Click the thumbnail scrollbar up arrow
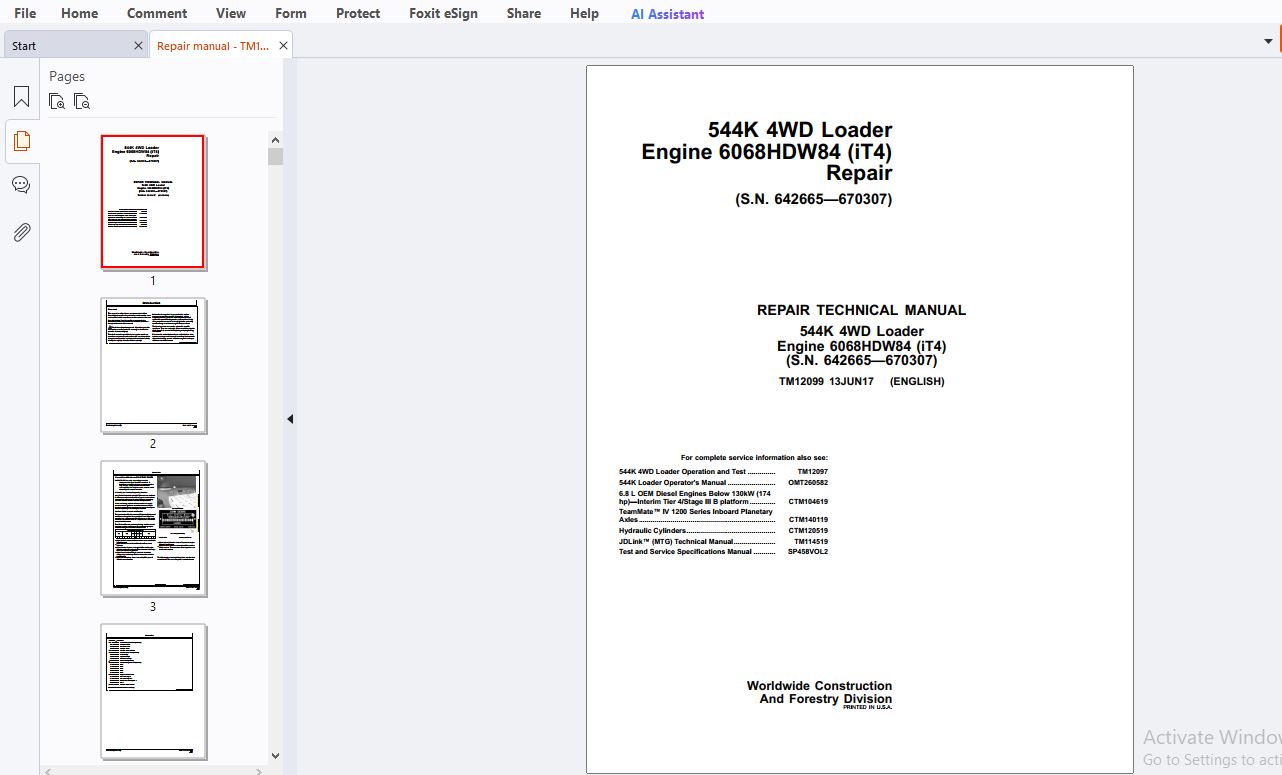The width and height of the screenshot is (1282, 775). pyautogui.click(x=276, y=139)
